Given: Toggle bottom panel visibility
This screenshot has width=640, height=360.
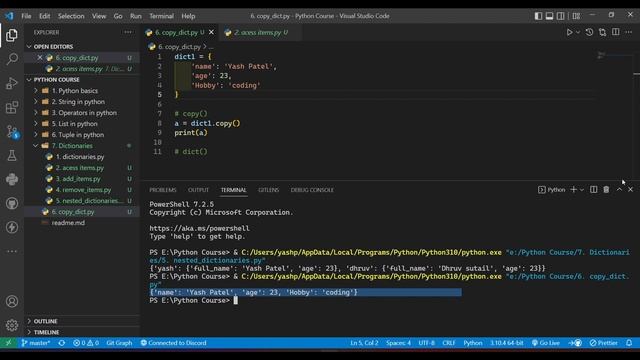Looking at the screenshot, I should (x=549, y=16).
